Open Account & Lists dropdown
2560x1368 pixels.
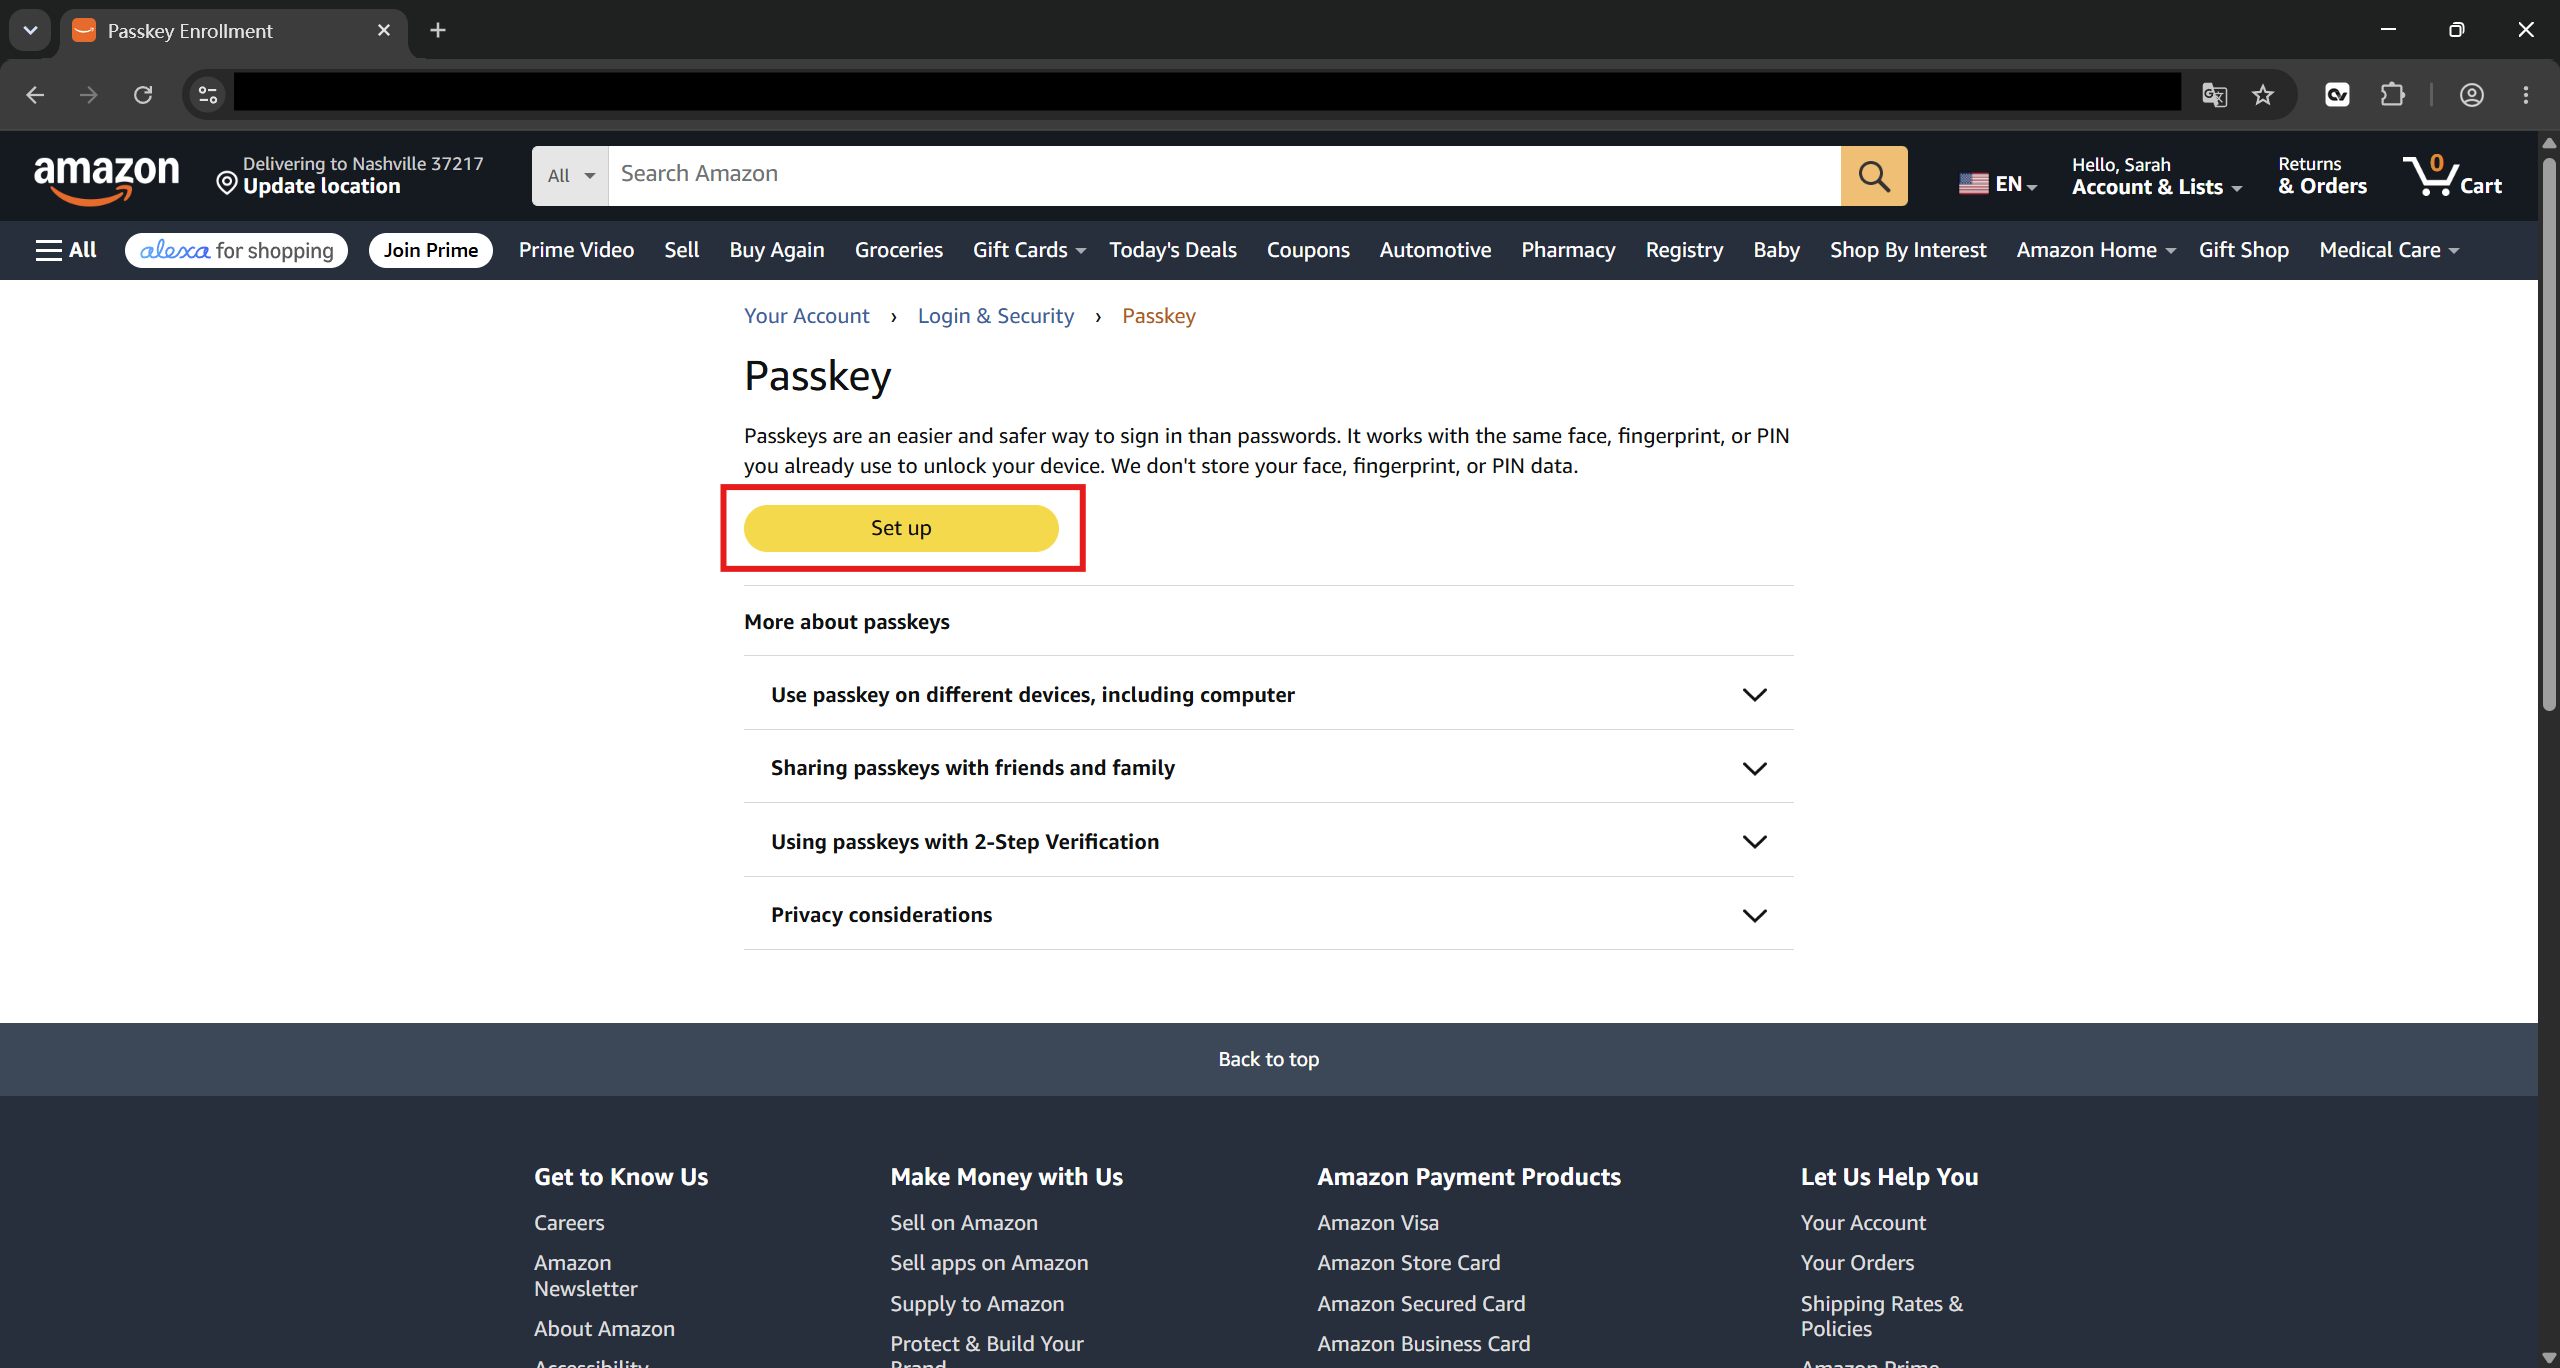coord(2156,176)
